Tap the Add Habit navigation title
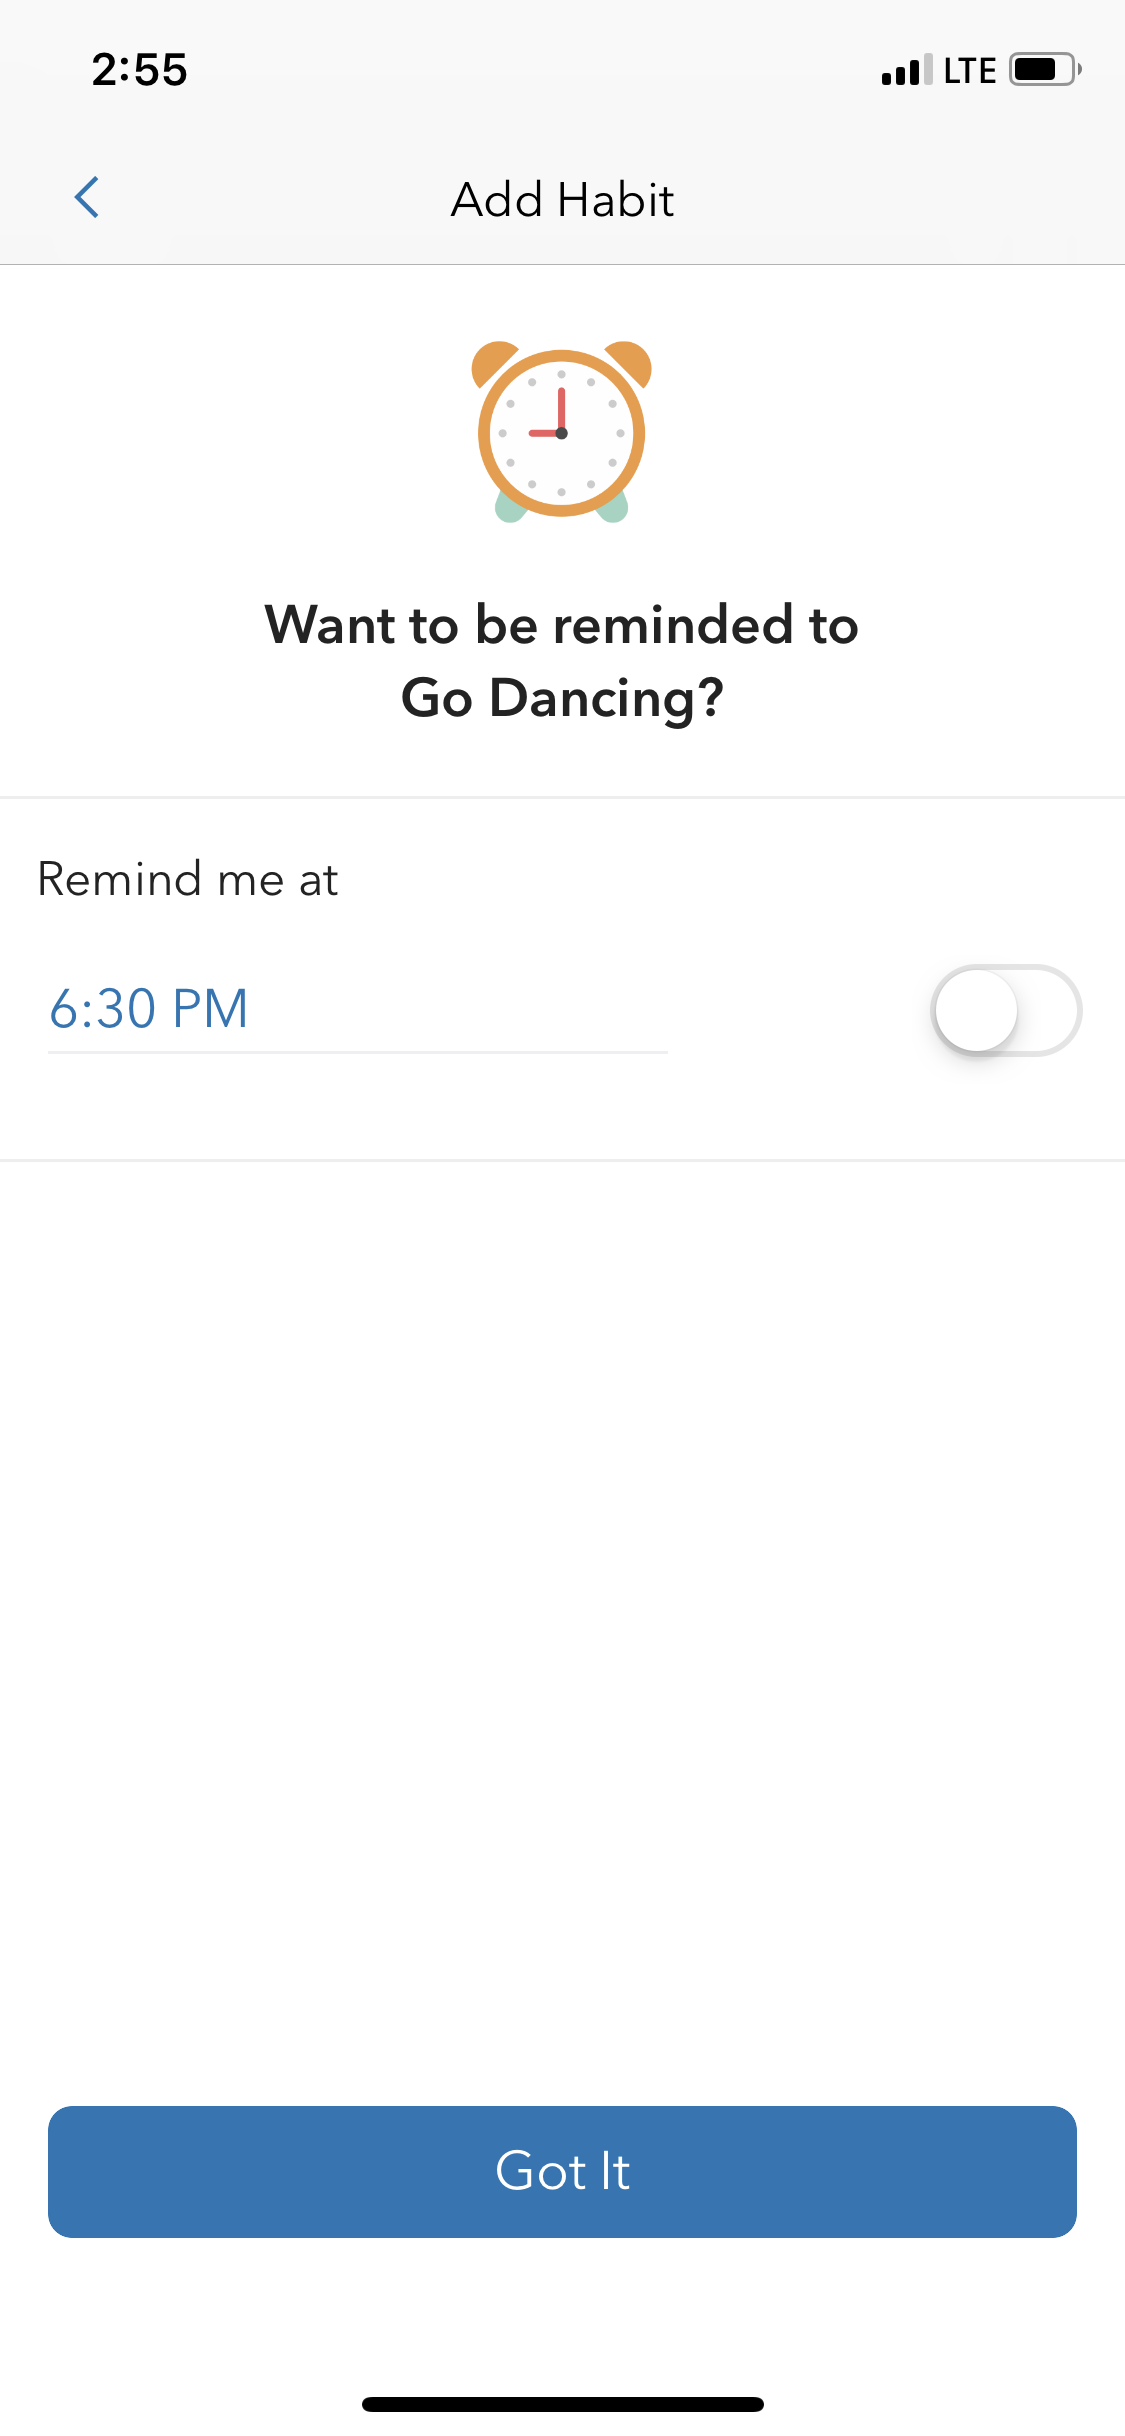The height and width of the screenshot is (2436, 1125). click(x=562, y=199)
